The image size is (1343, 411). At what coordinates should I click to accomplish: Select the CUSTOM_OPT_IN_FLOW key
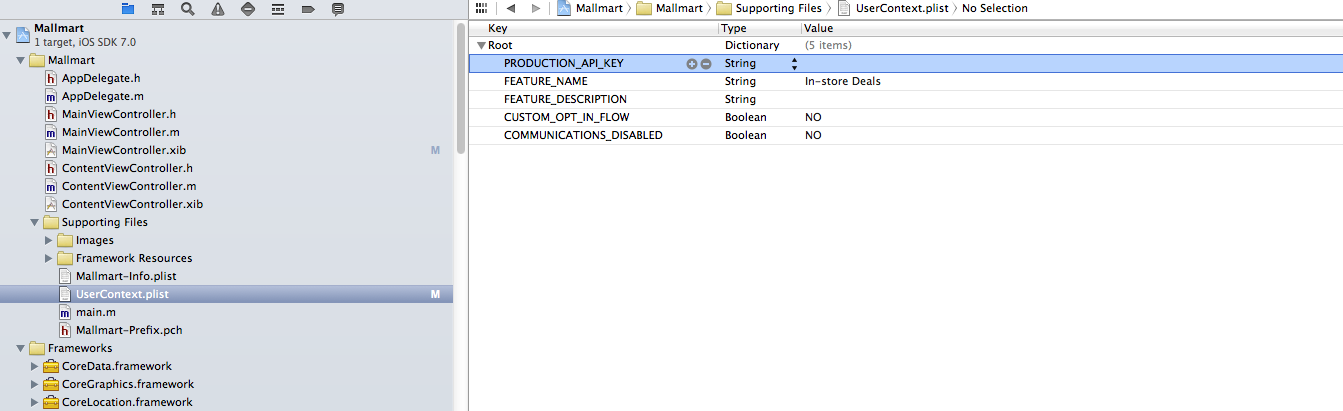click(x=566, y=117)
